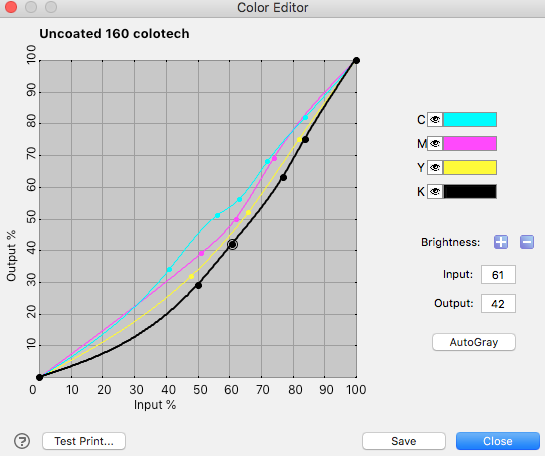
Task: Click the Output value field
Action: 498,303
